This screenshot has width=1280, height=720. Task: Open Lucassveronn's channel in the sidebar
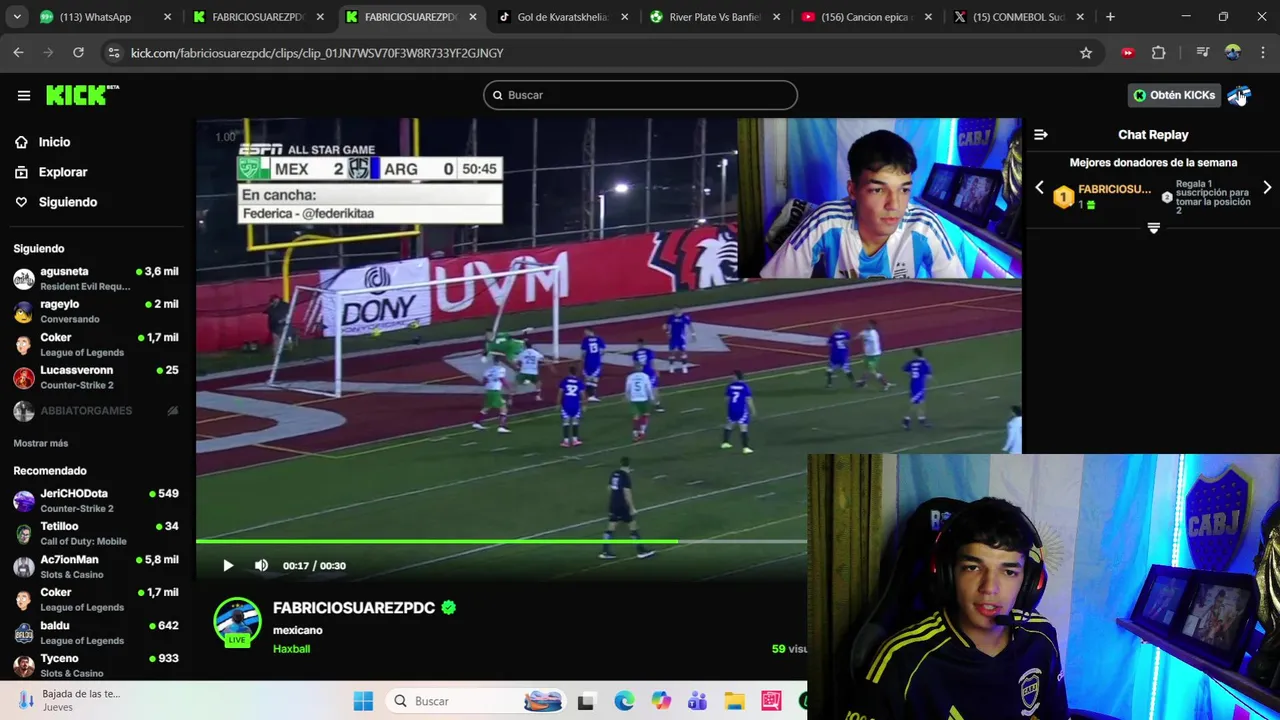pyautogui.click(x=95, y=377)
